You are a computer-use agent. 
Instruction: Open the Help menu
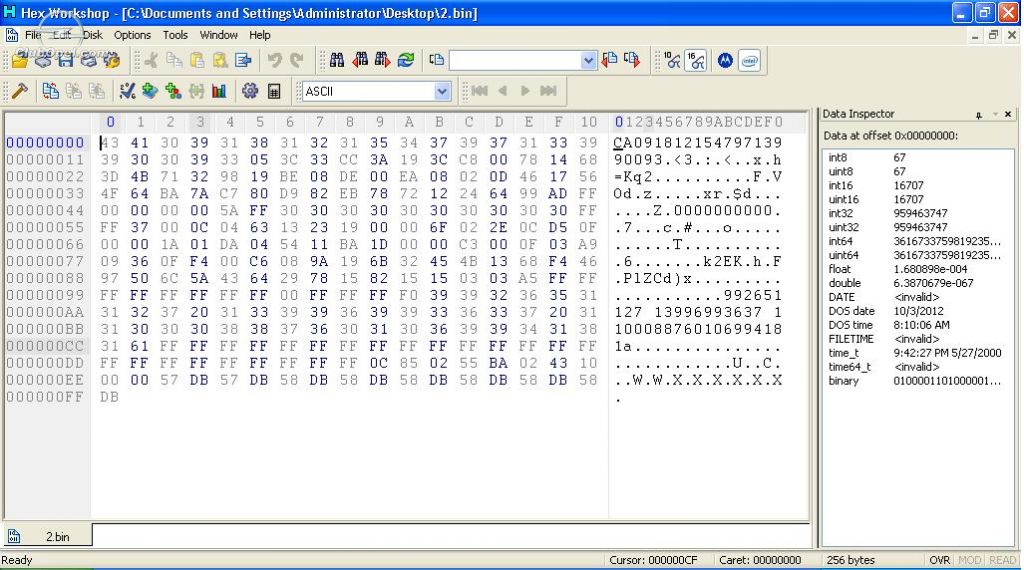[x=259, y=35]
